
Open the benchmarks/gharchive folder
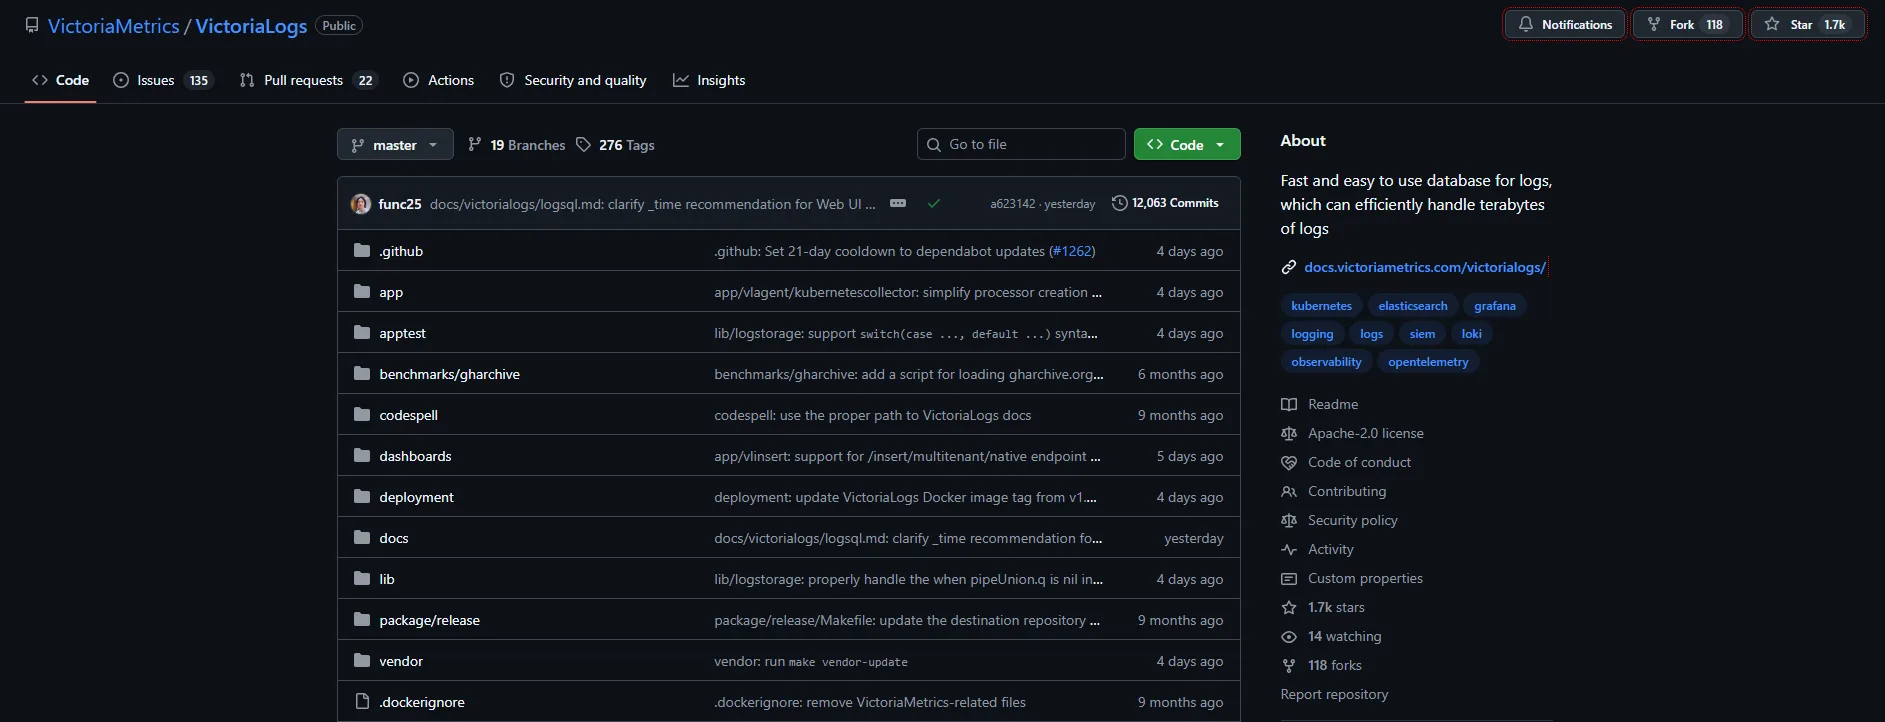449,374
